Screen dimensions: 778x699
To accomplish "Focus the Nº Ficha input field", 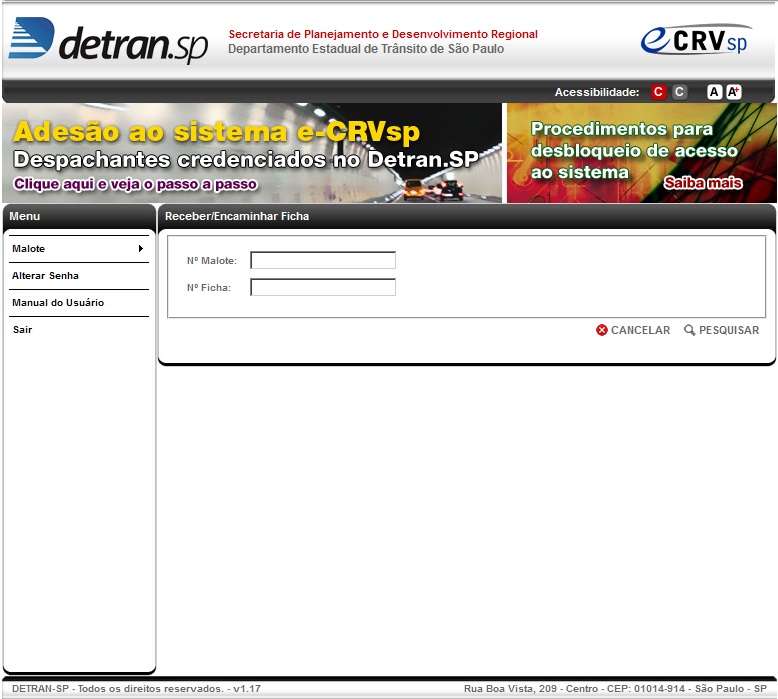I will pyautogui.click(x=323, y=287).
